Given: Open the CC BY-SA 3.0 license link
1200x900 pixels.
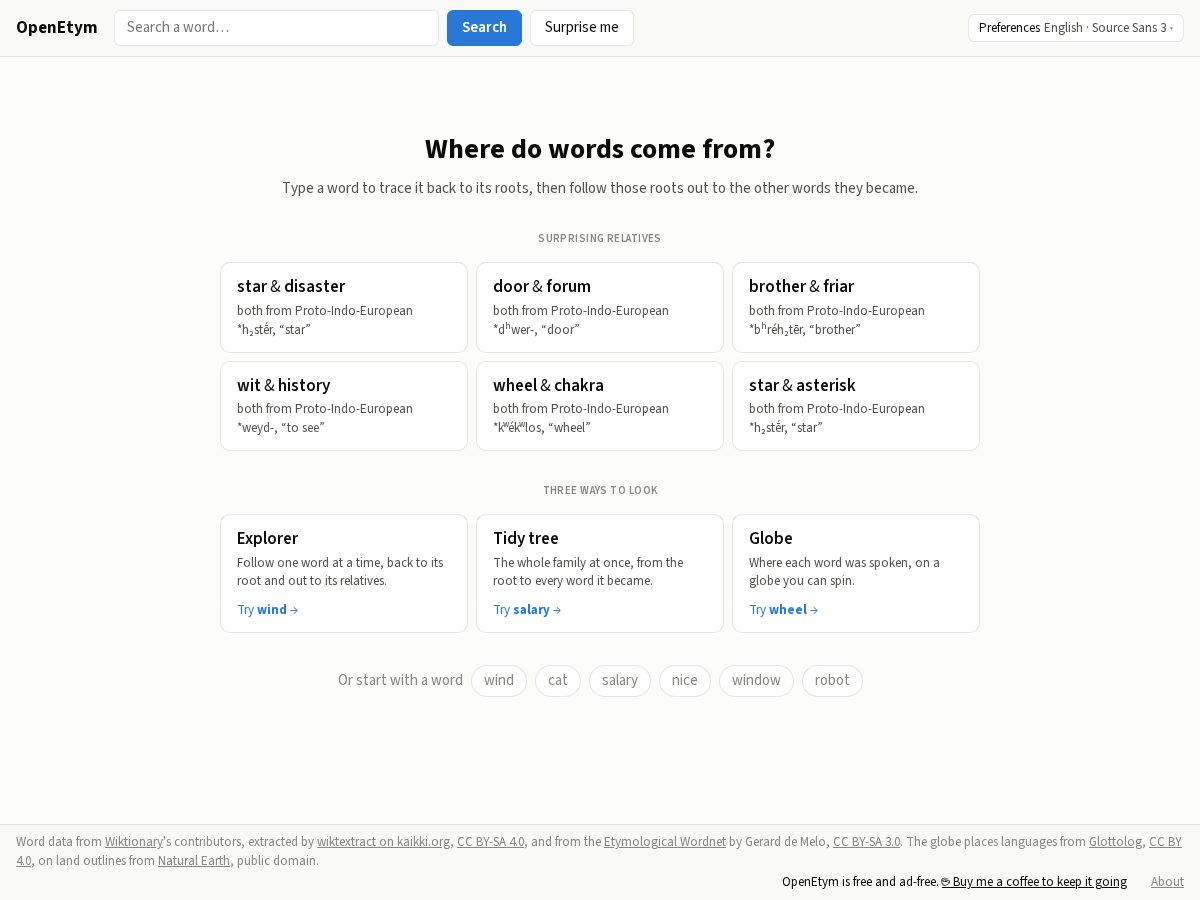Looking at the screenshot, I should [867, 842].
